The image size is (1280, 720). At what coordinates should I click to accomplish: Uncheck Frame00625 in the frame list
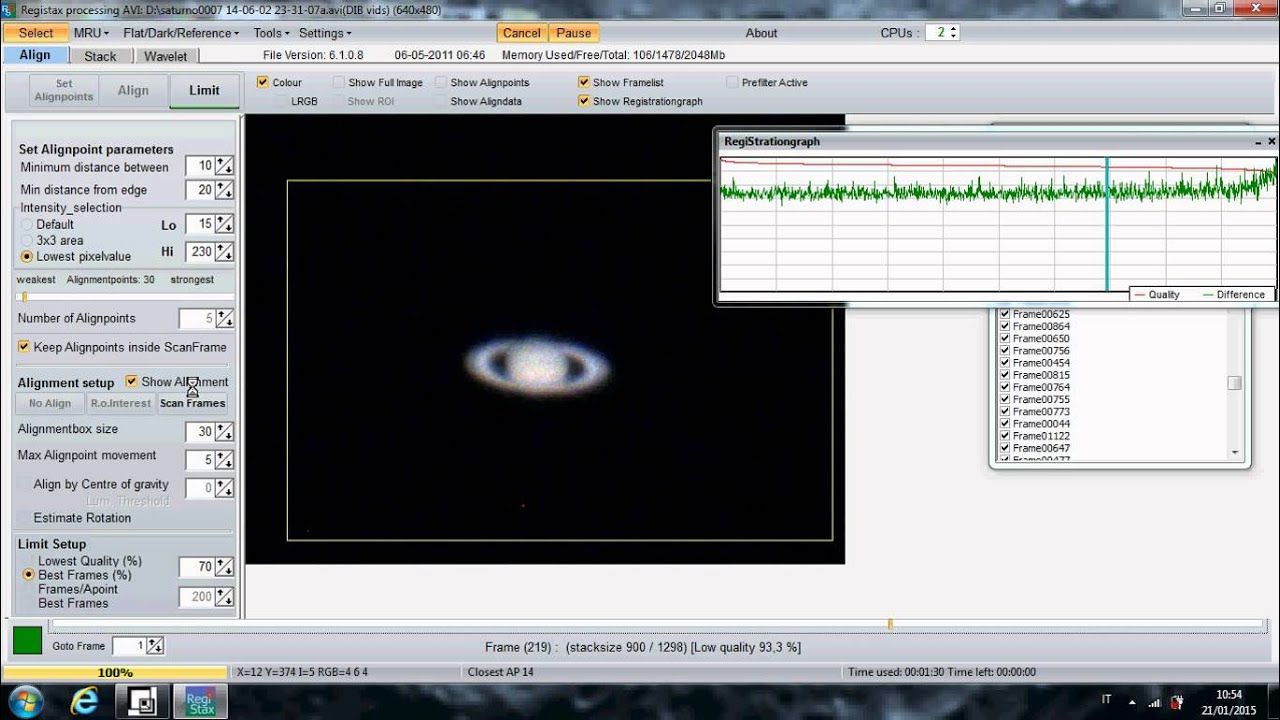coord(1005,315)
